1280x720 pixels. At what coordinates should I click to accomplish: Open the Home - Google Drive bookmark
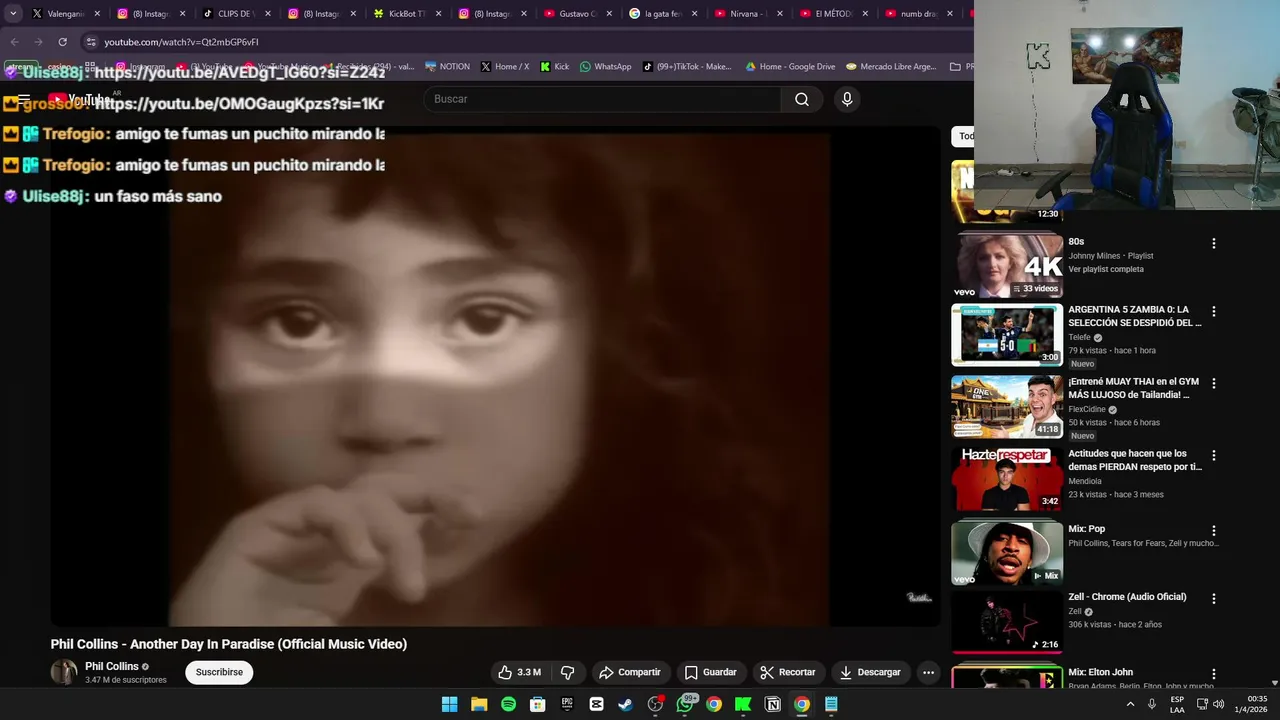pyautogui.click(x=790, y=67)
